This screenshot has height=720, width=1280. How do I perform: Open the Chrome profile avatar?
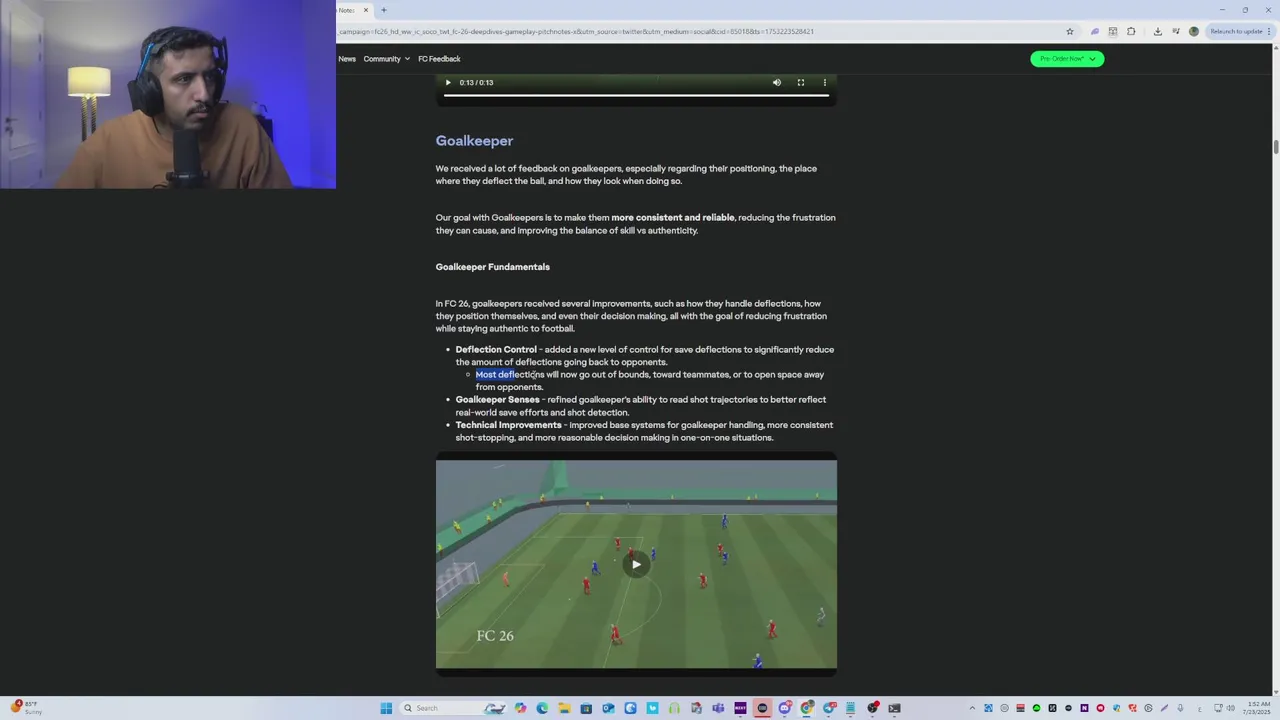(x=1194, y=31)
